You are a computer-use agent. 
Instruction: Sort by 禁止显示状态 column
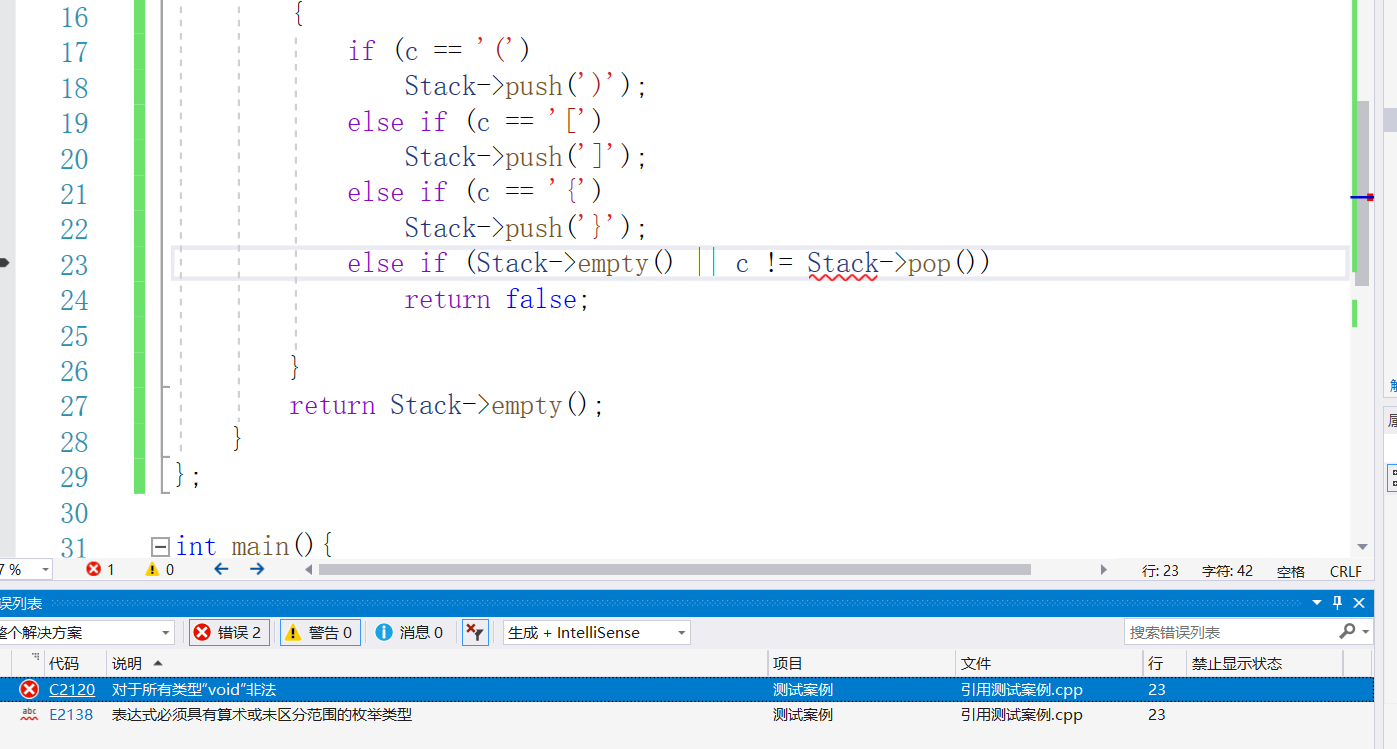[1264, 663]
